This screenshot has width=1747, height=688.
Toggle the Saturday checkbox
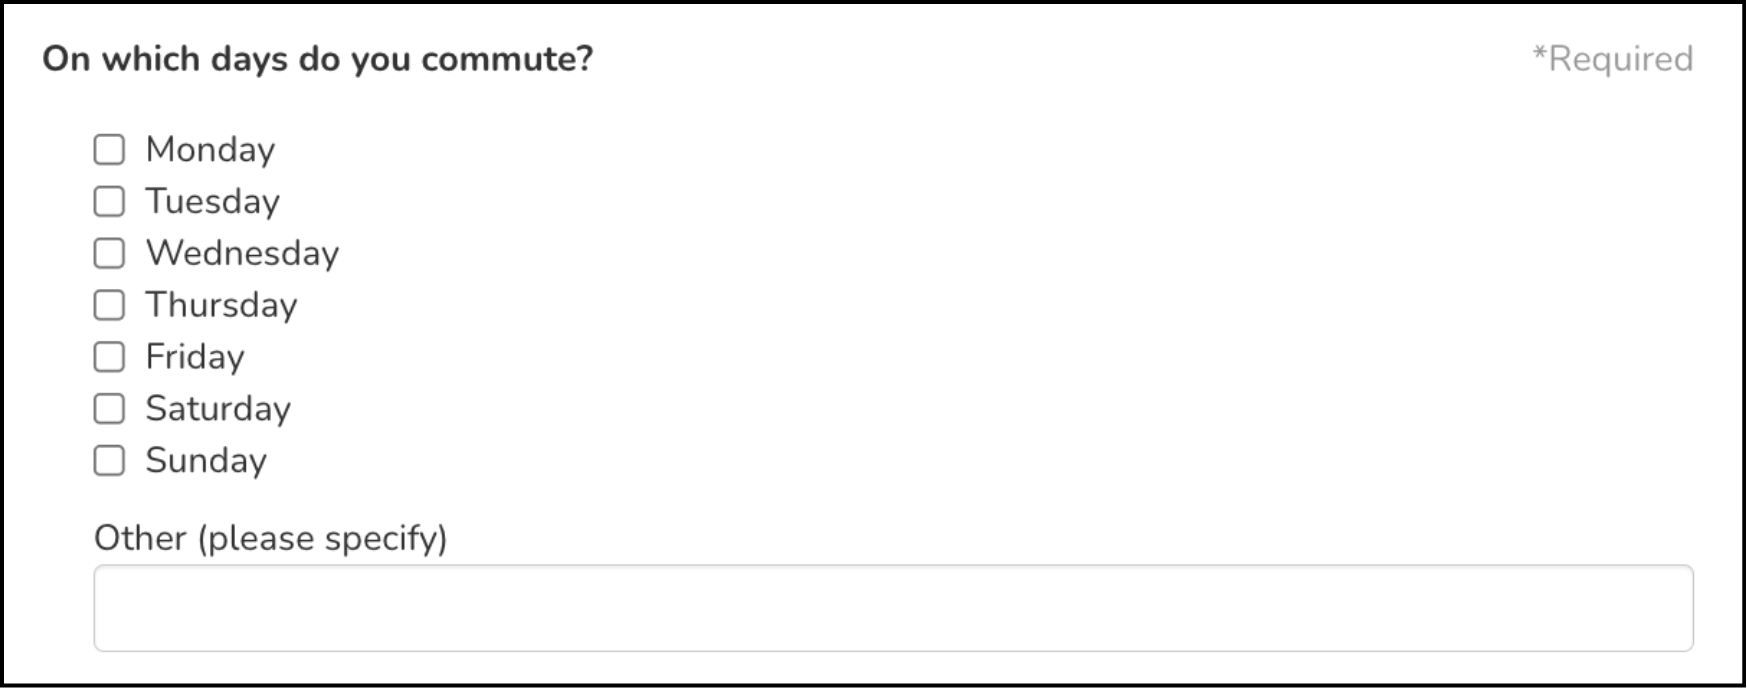pyautogui.click(x=109, y=409)
